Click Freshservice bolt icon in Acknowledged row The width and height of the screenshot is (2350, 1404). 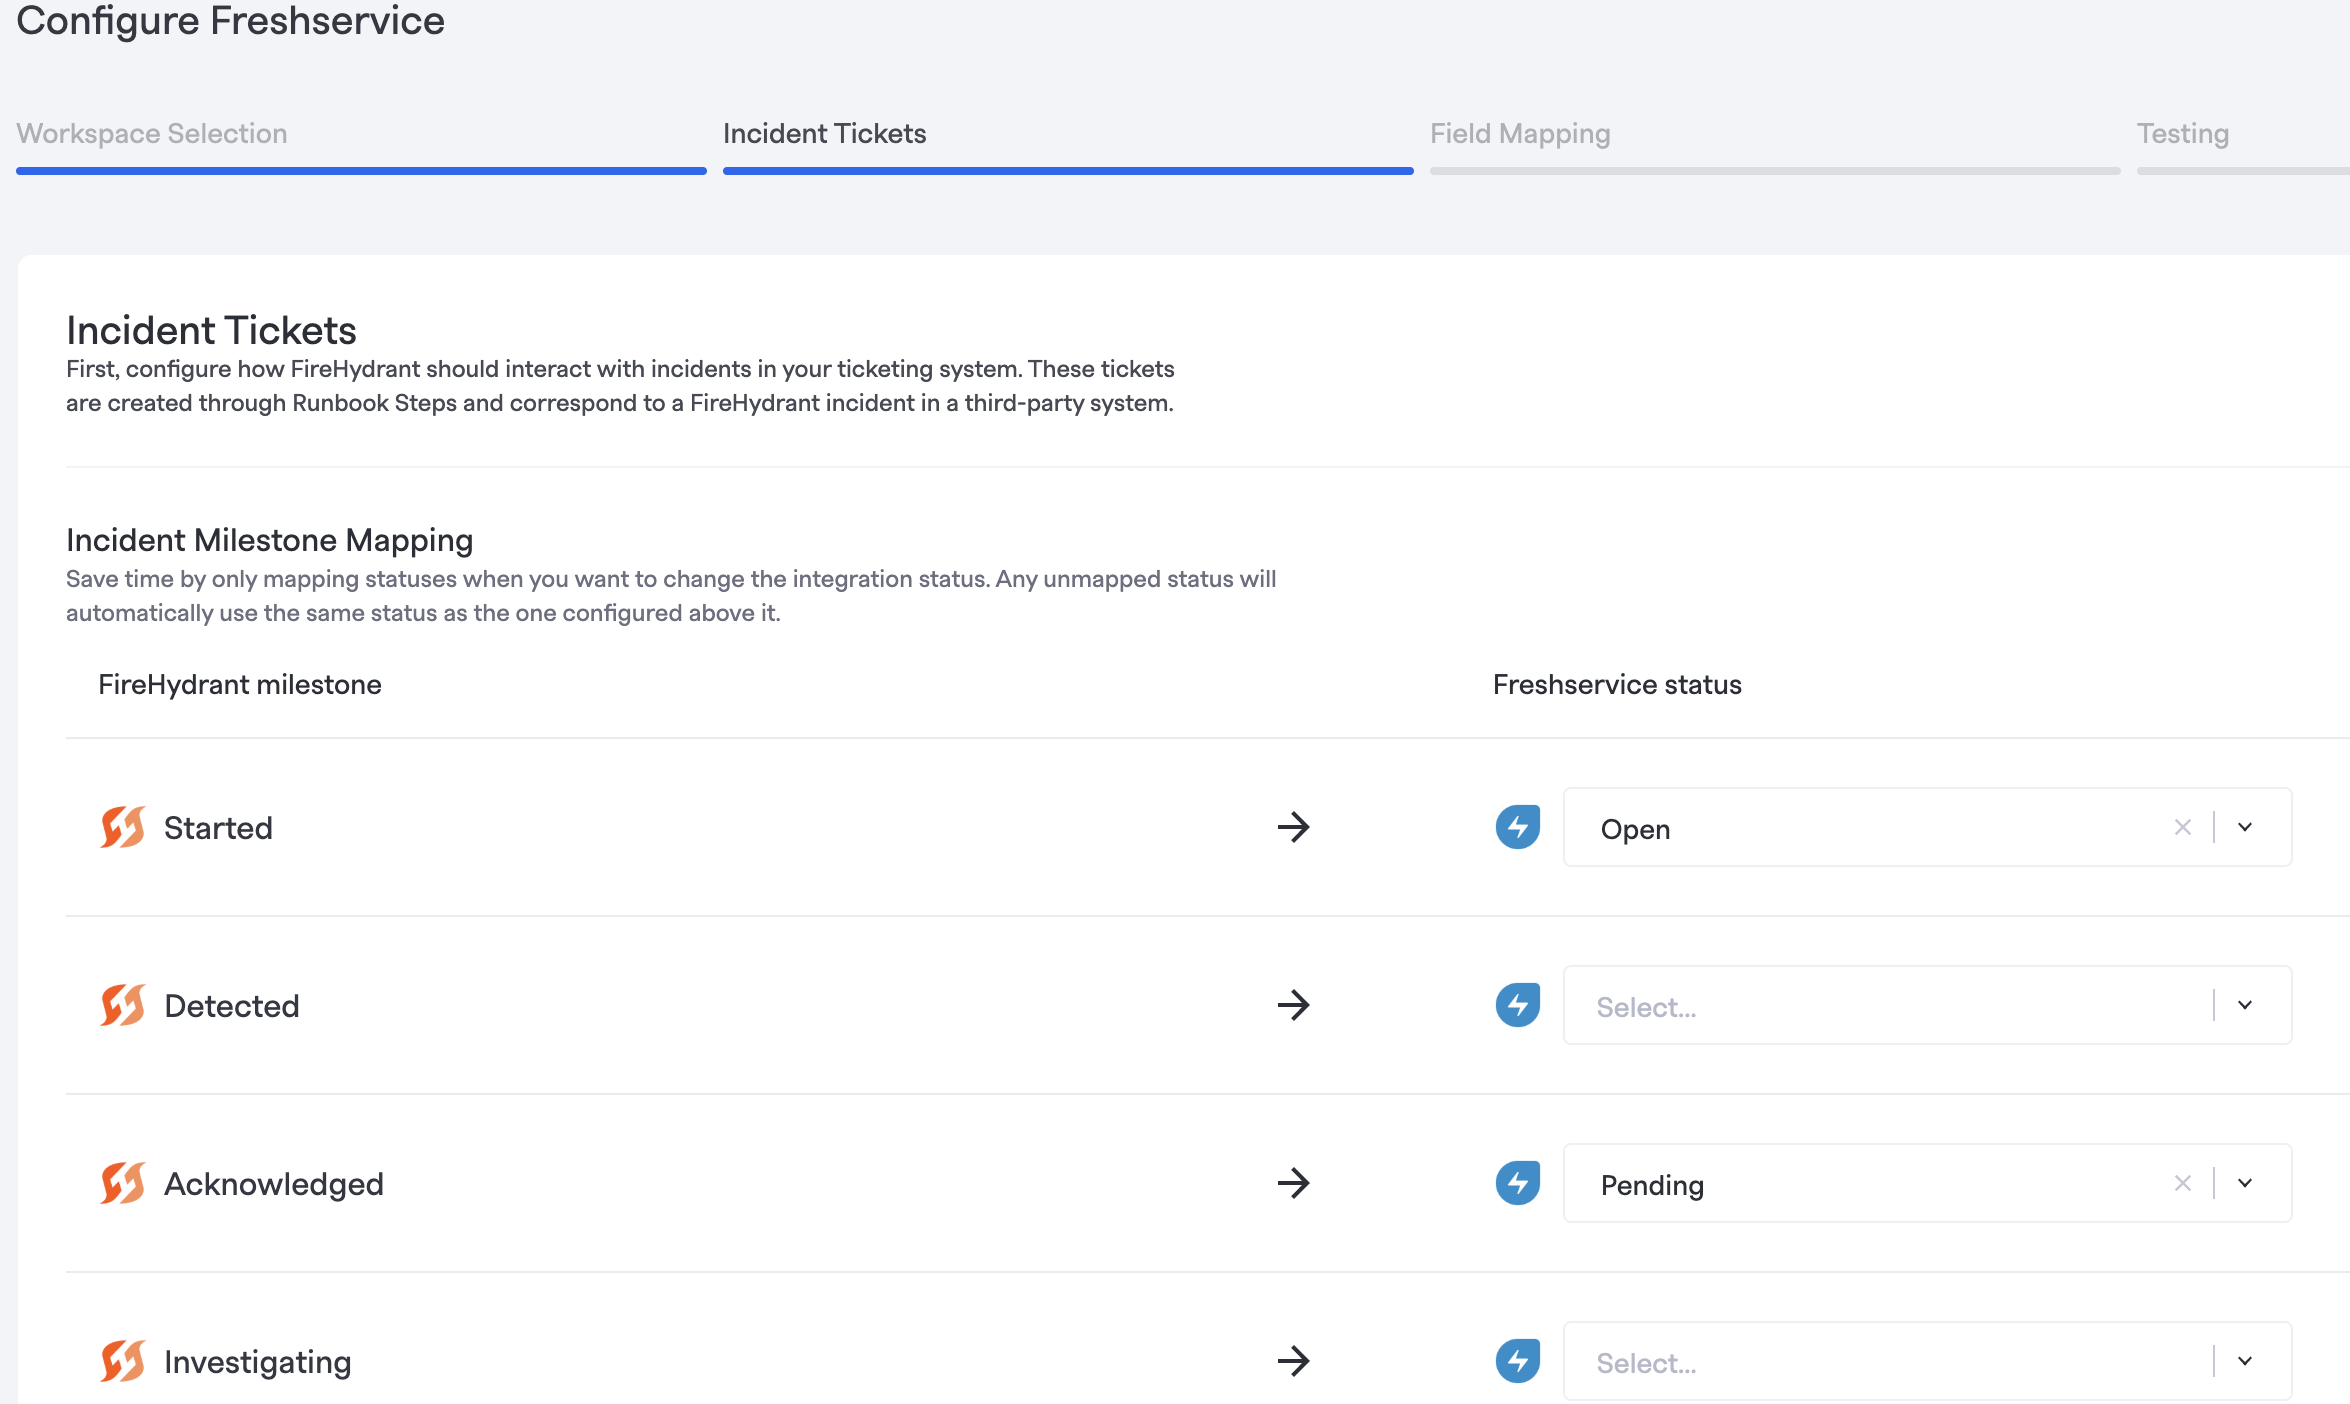pos(1517,1183)
